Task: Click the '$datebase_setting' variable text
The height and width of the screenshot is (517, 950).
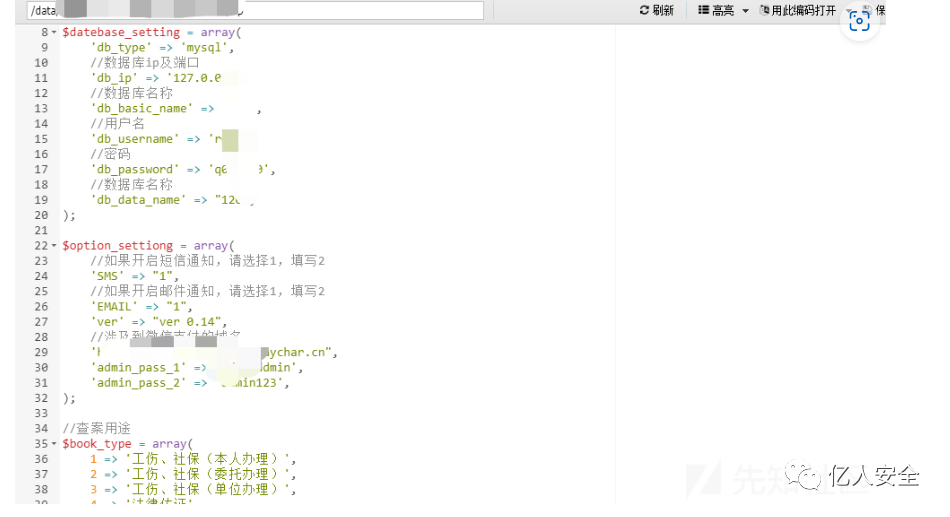Action: [121, 32]
